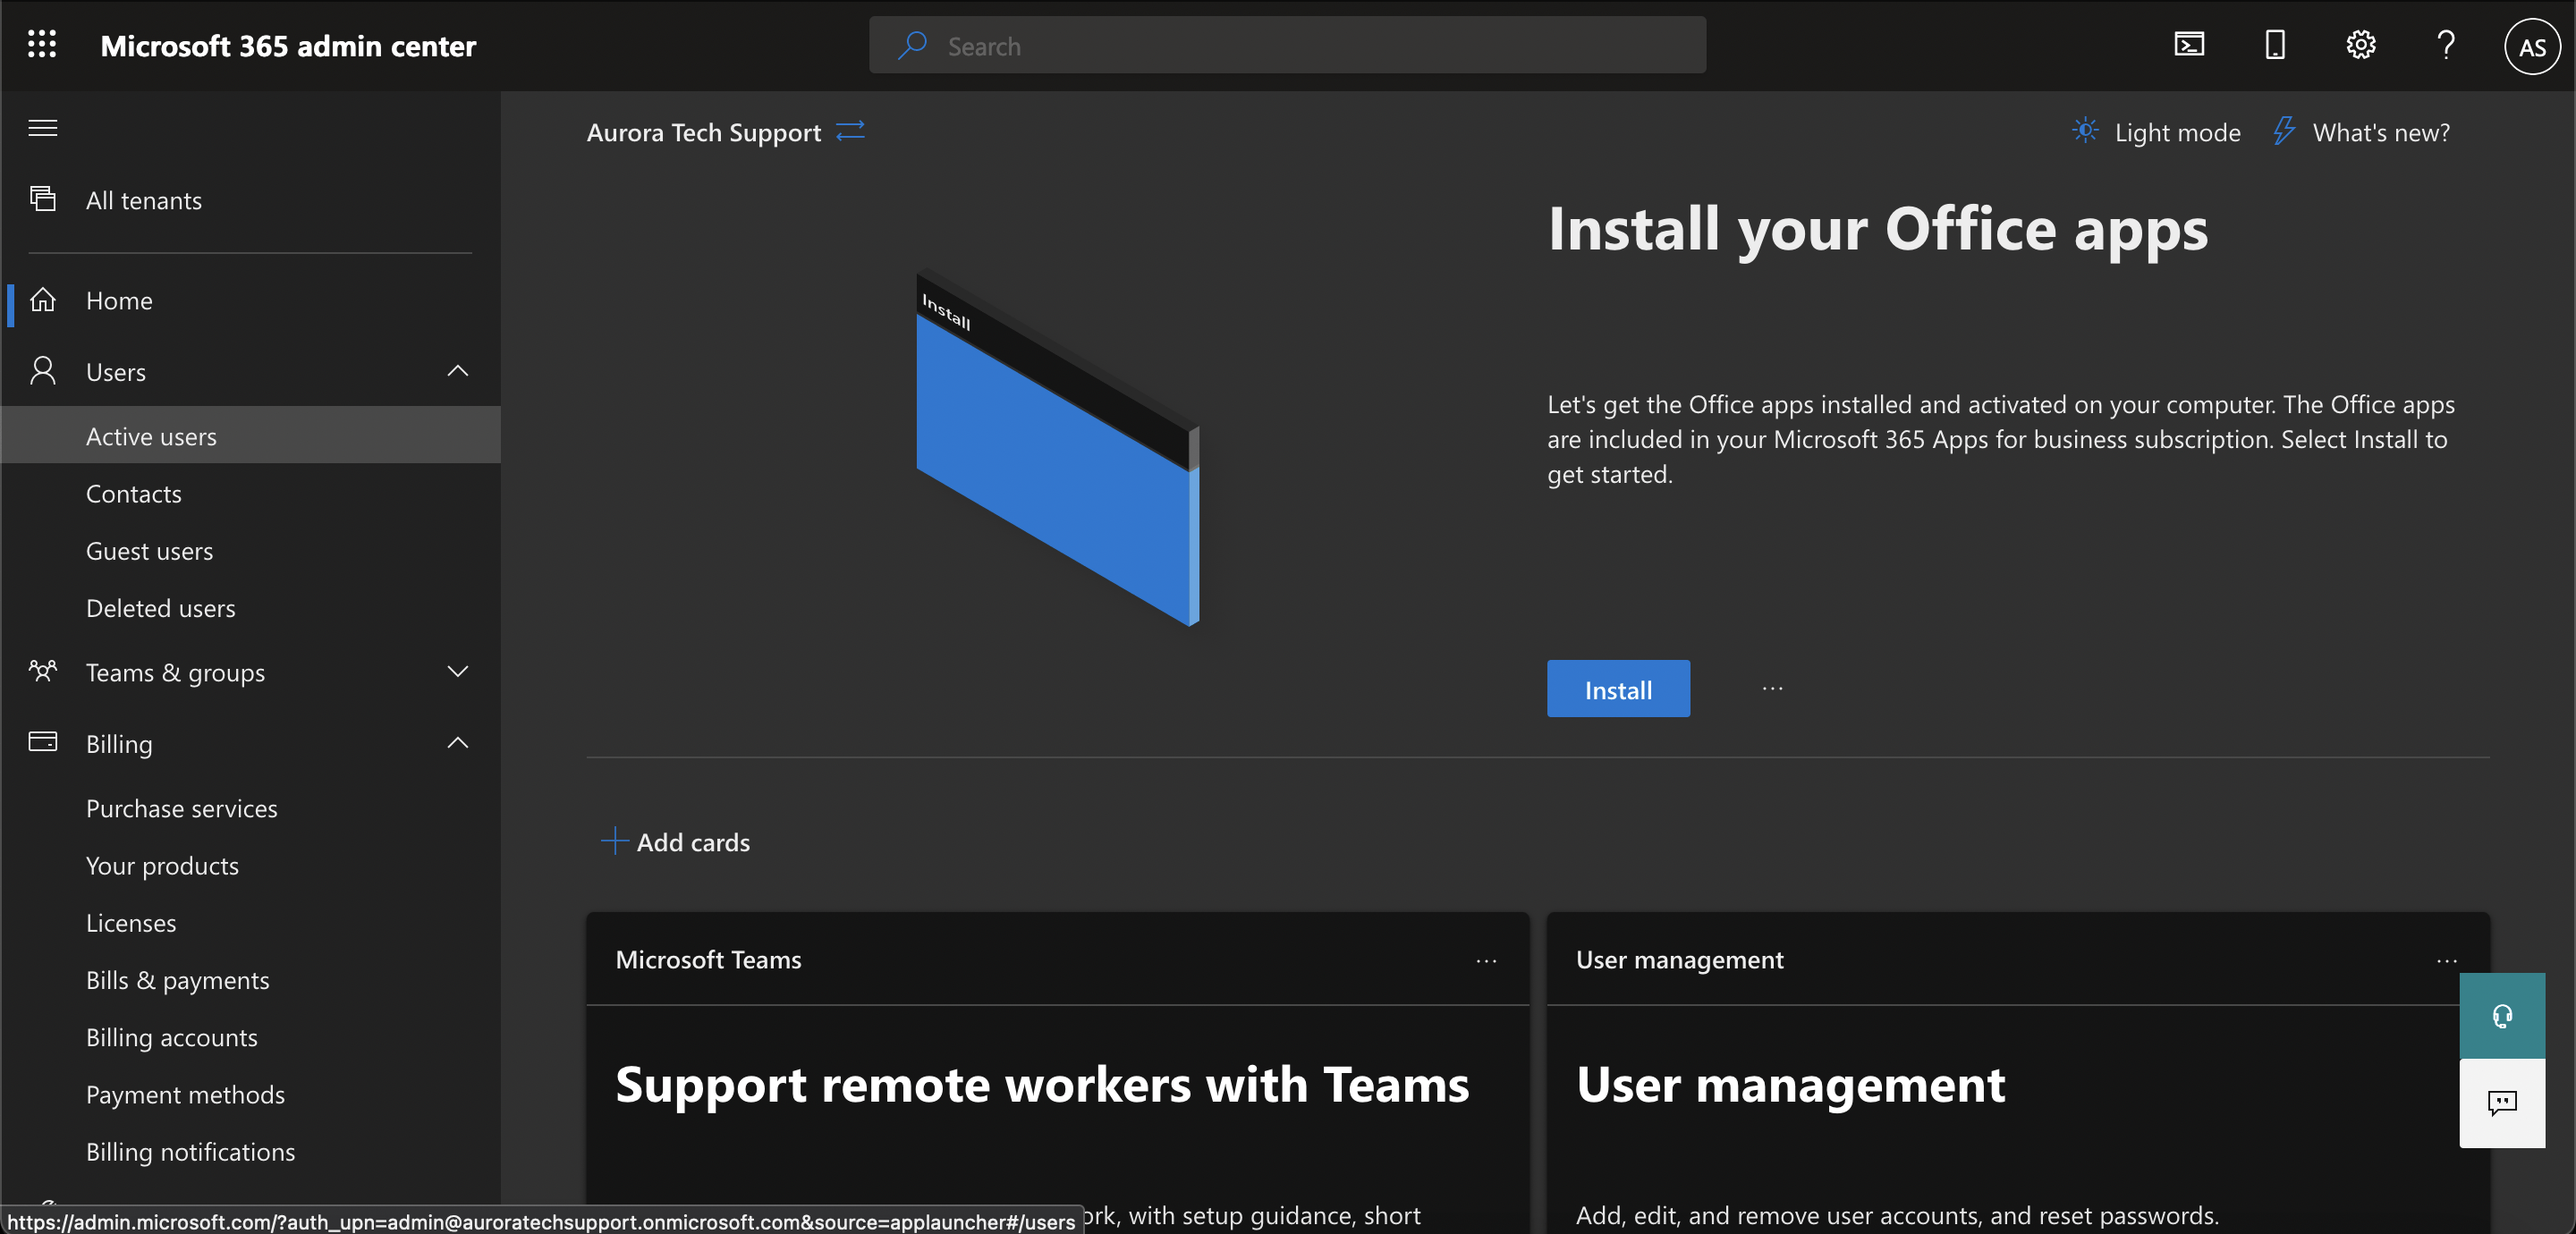The image size is (2576, 1234).
Task: Open Help question mark icon
Action: pos(2445,45)
